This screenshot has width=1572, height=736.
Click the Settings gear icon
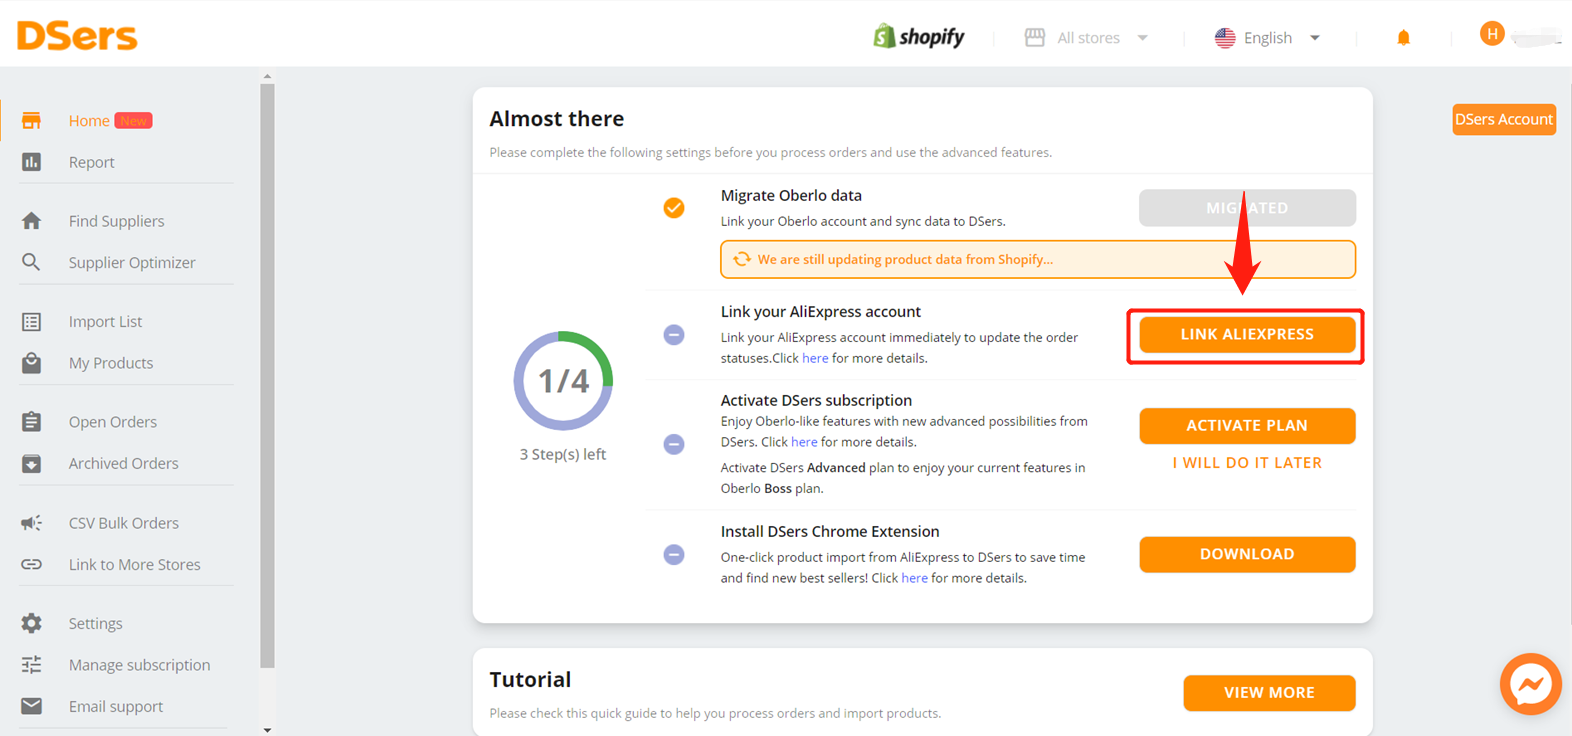(x=31, y=624)
